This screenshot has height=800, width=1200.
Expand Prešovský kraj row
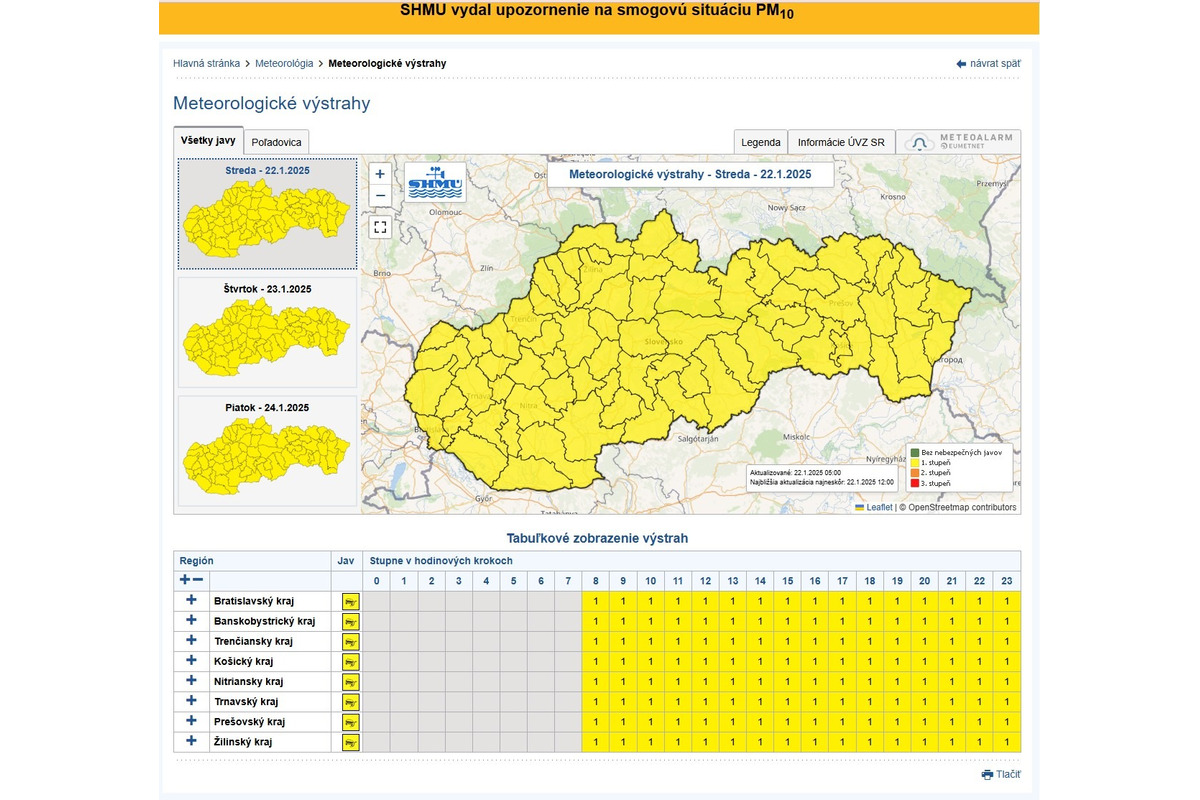[191, 721]
